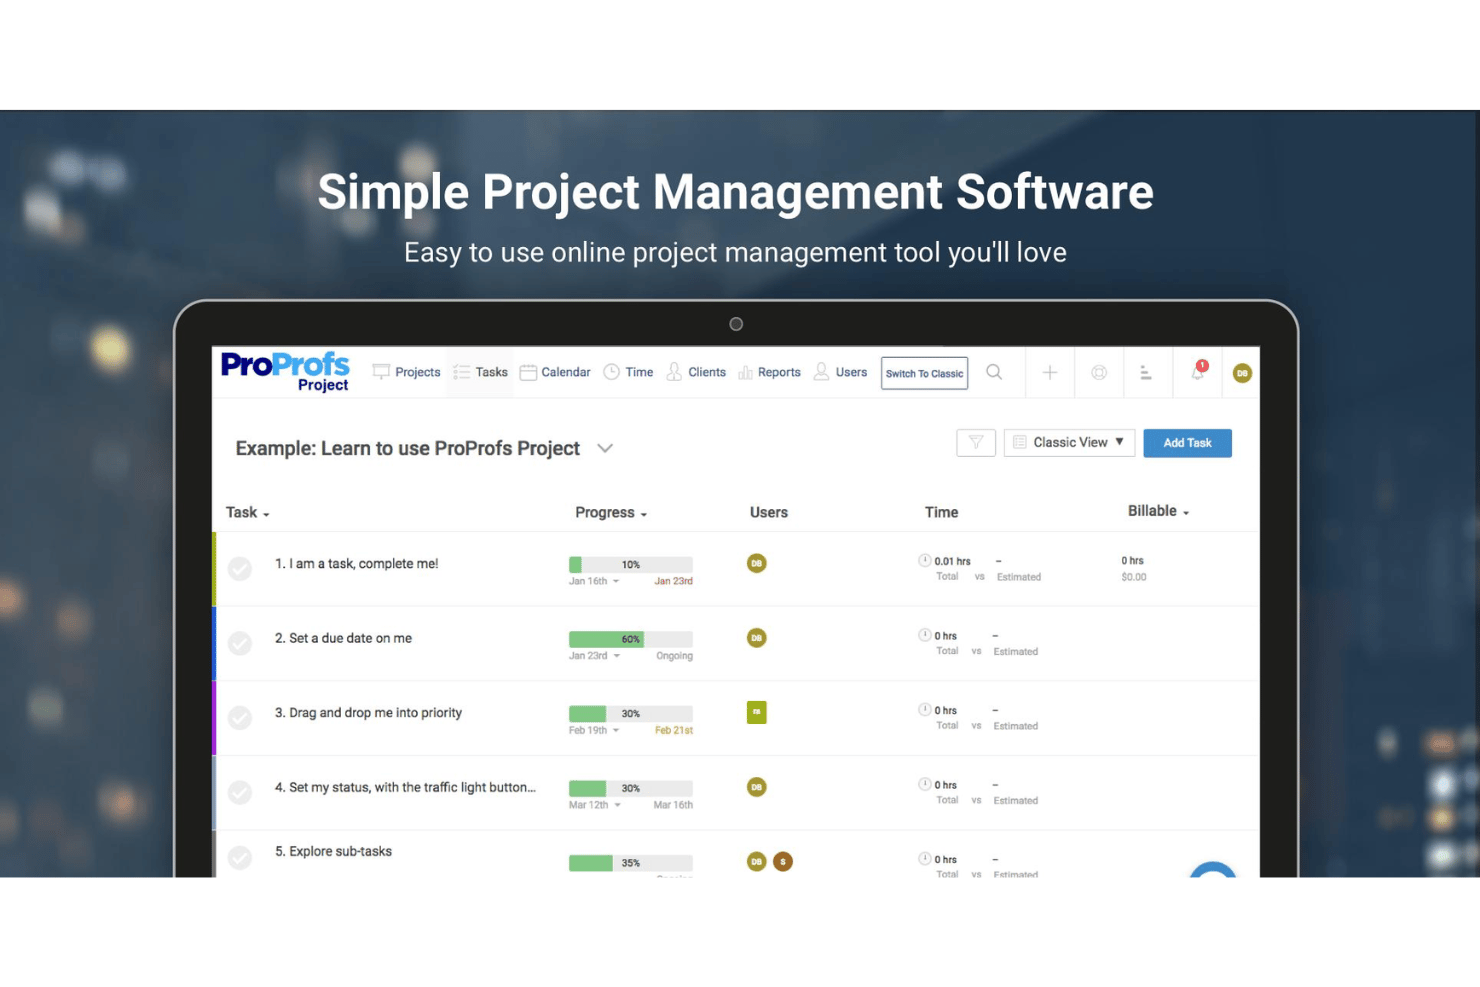The width and height of the screenshot is (1480, 987).
Task: Open the DB profile avatar in header
Action: pos(1242,373)
